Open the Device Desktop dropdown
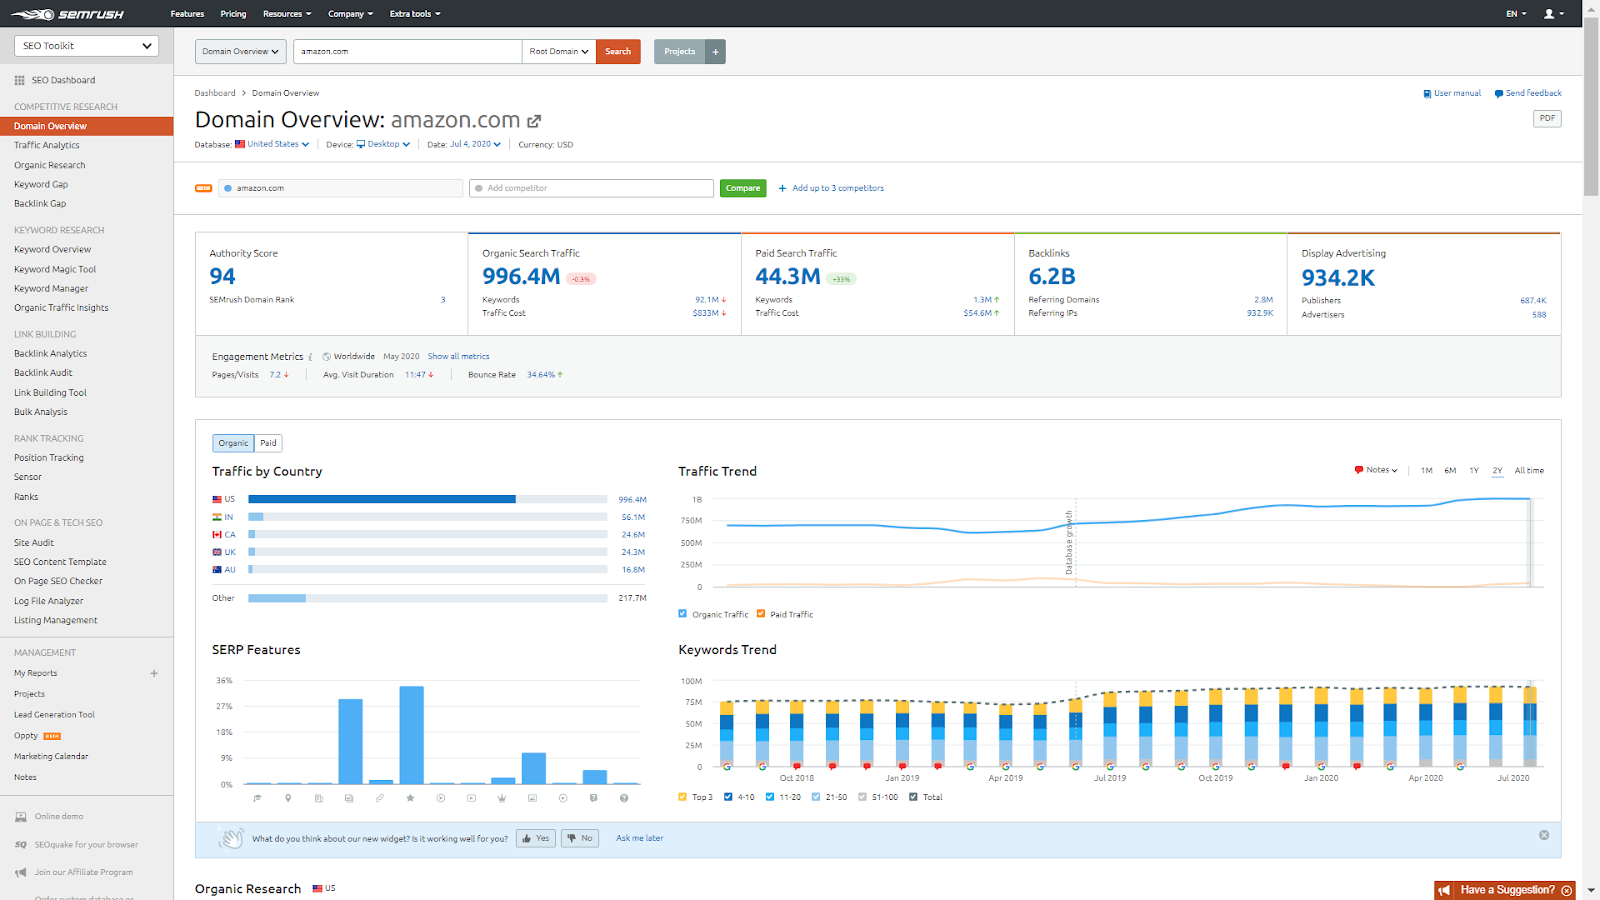Image resolution: width=1600 pixels, height=900 pixels. (x=384, y=144)
